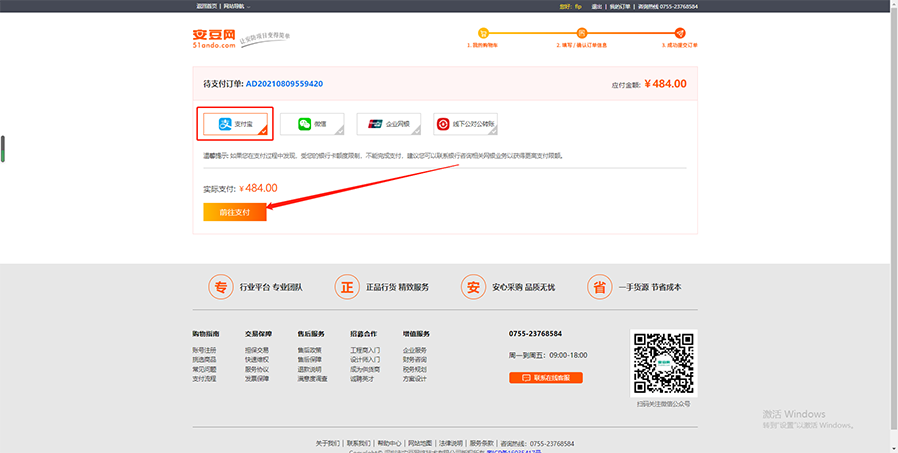This screenshot has height=453, width=898.
Task: Click the confirm order info step icon
Action: tap(582, 33)
